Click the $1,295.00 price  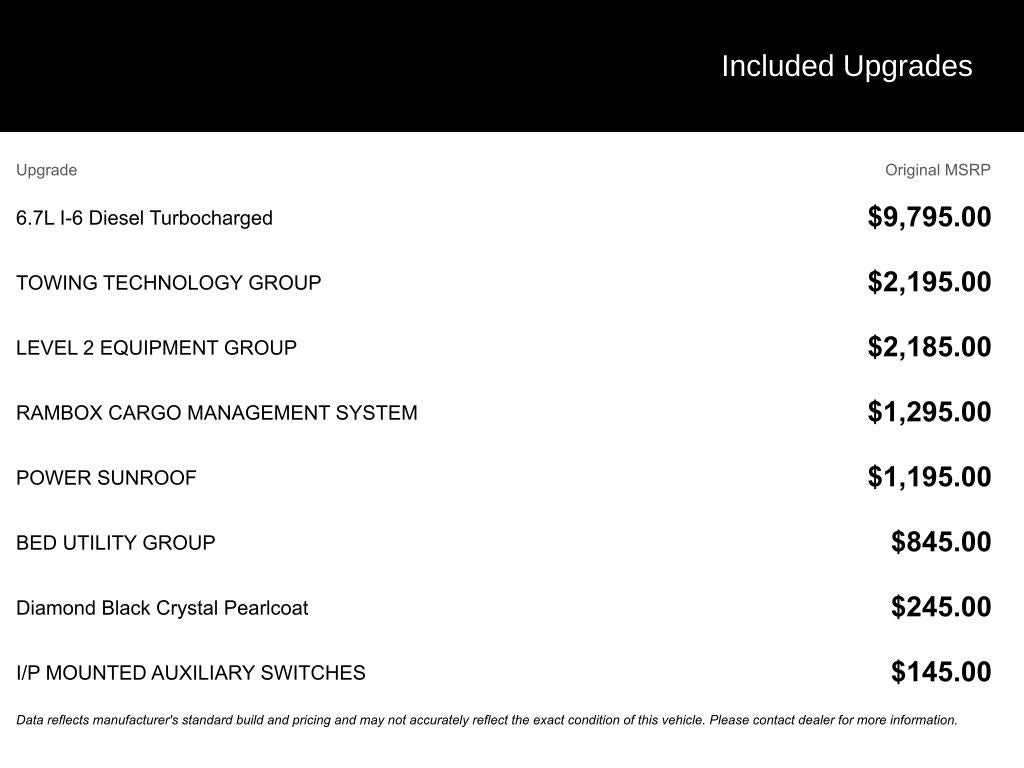[929, 412]
